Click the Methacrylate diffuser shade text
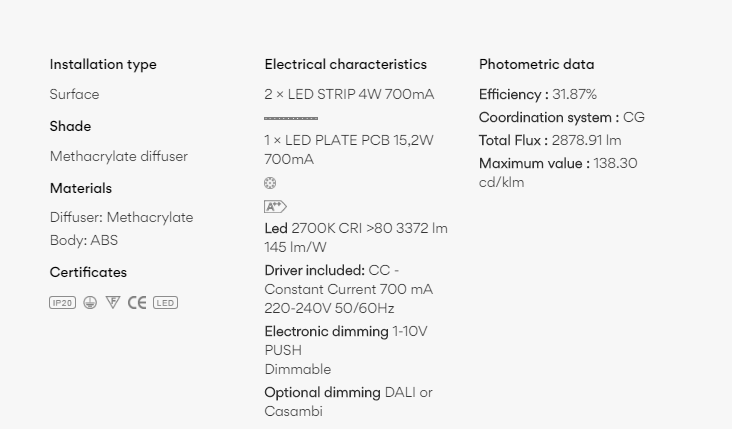Screen dimensions: 732x429 (119, 156)
